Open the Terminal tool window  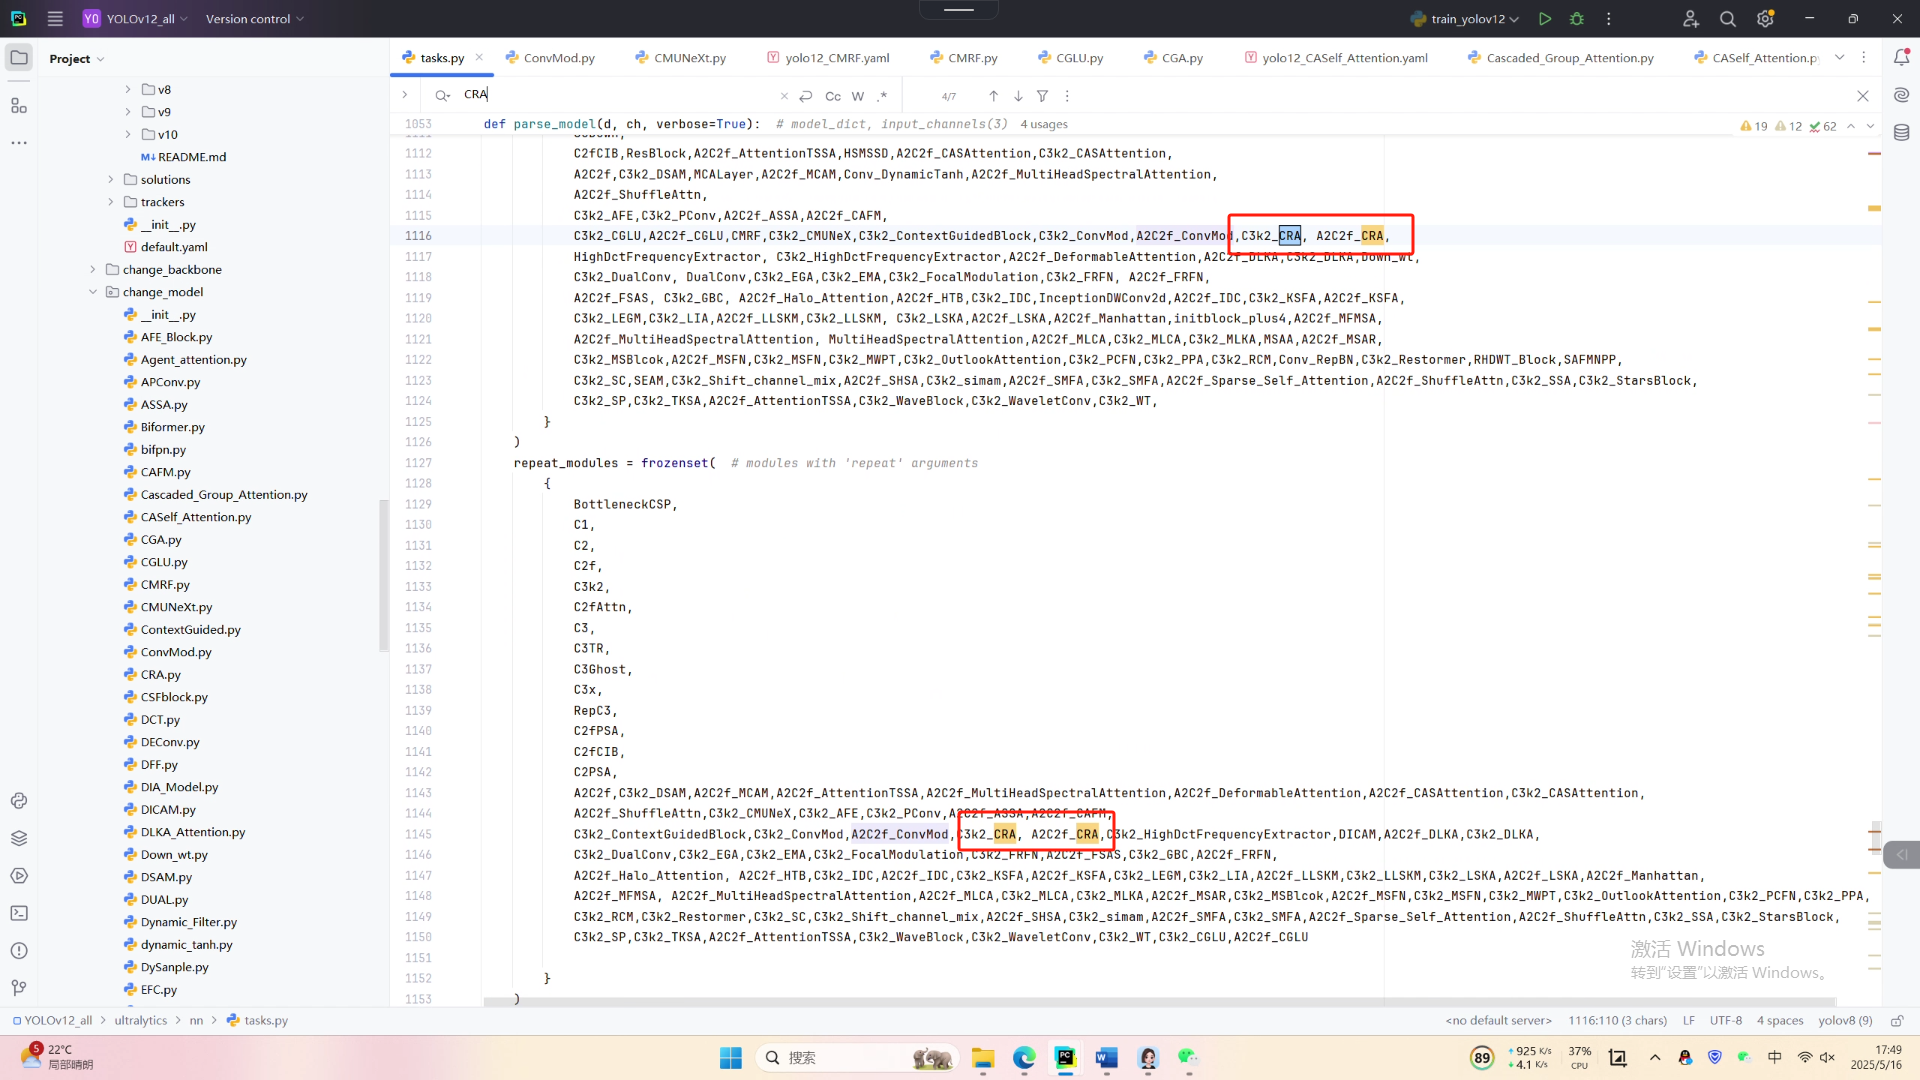(x=19, y=913)
